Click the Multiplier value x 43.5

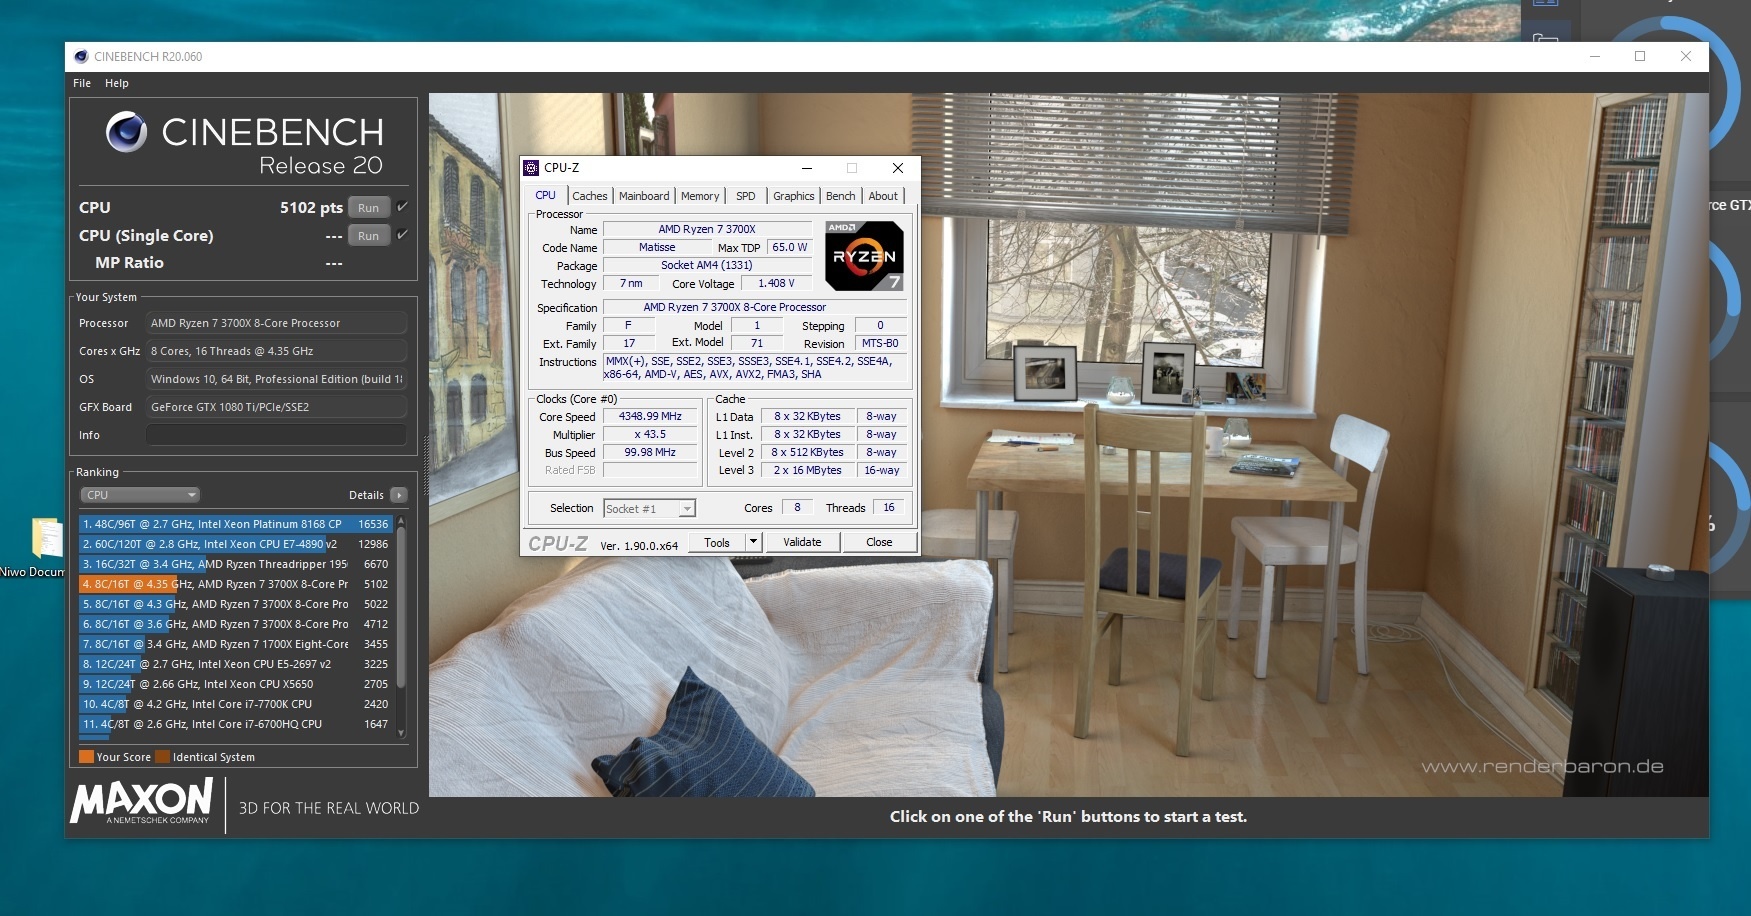650,434
